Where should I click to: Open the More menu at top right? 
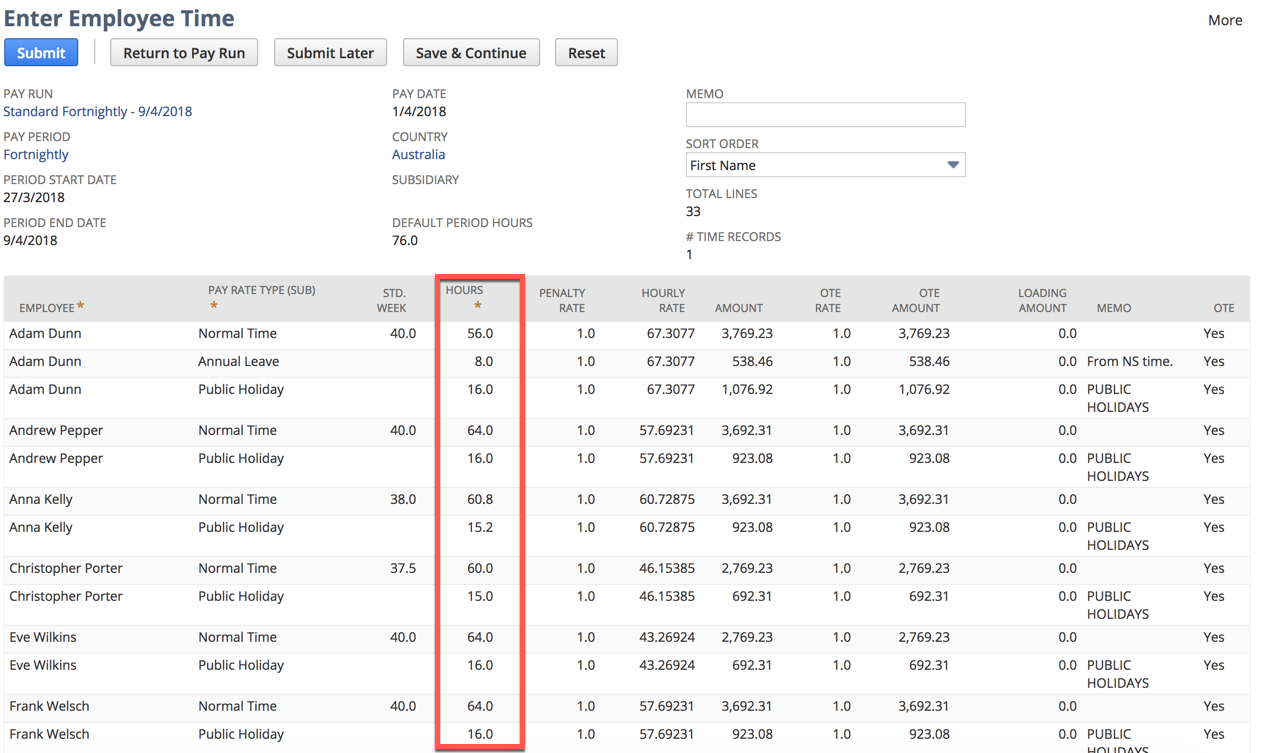1225,19
